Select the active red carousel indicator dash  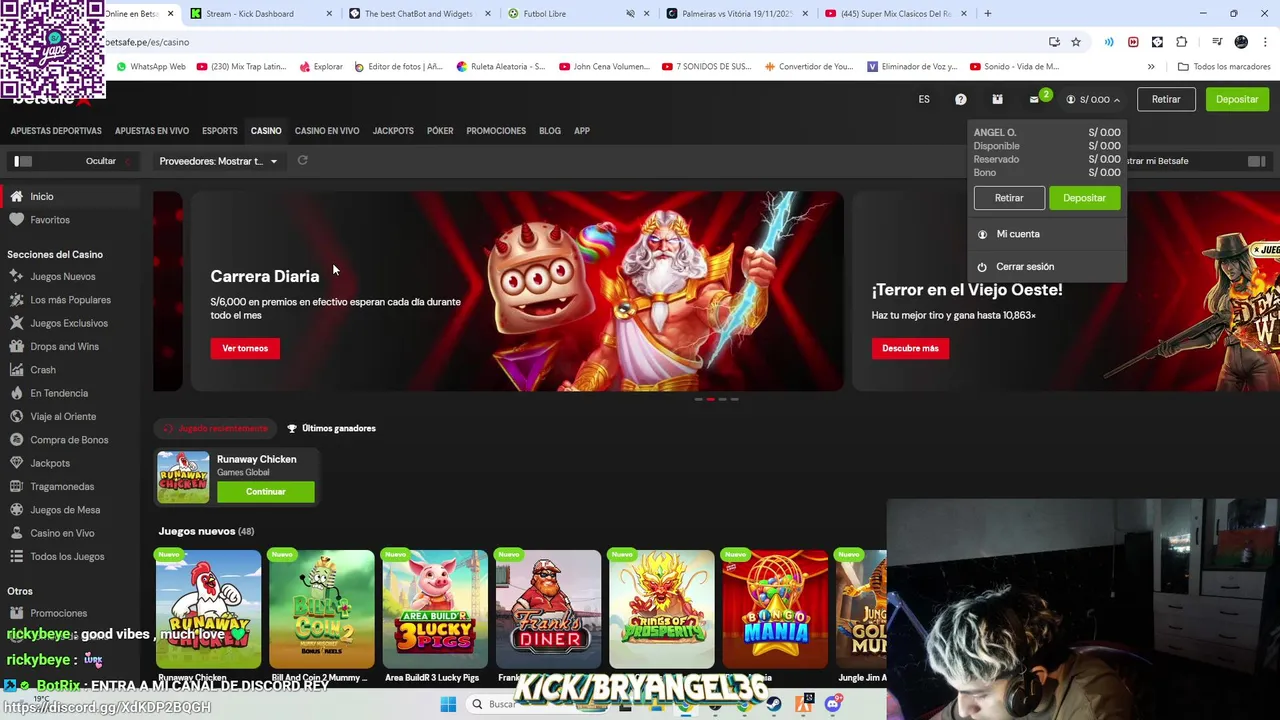pyautogui.click(x=710, y=399)
